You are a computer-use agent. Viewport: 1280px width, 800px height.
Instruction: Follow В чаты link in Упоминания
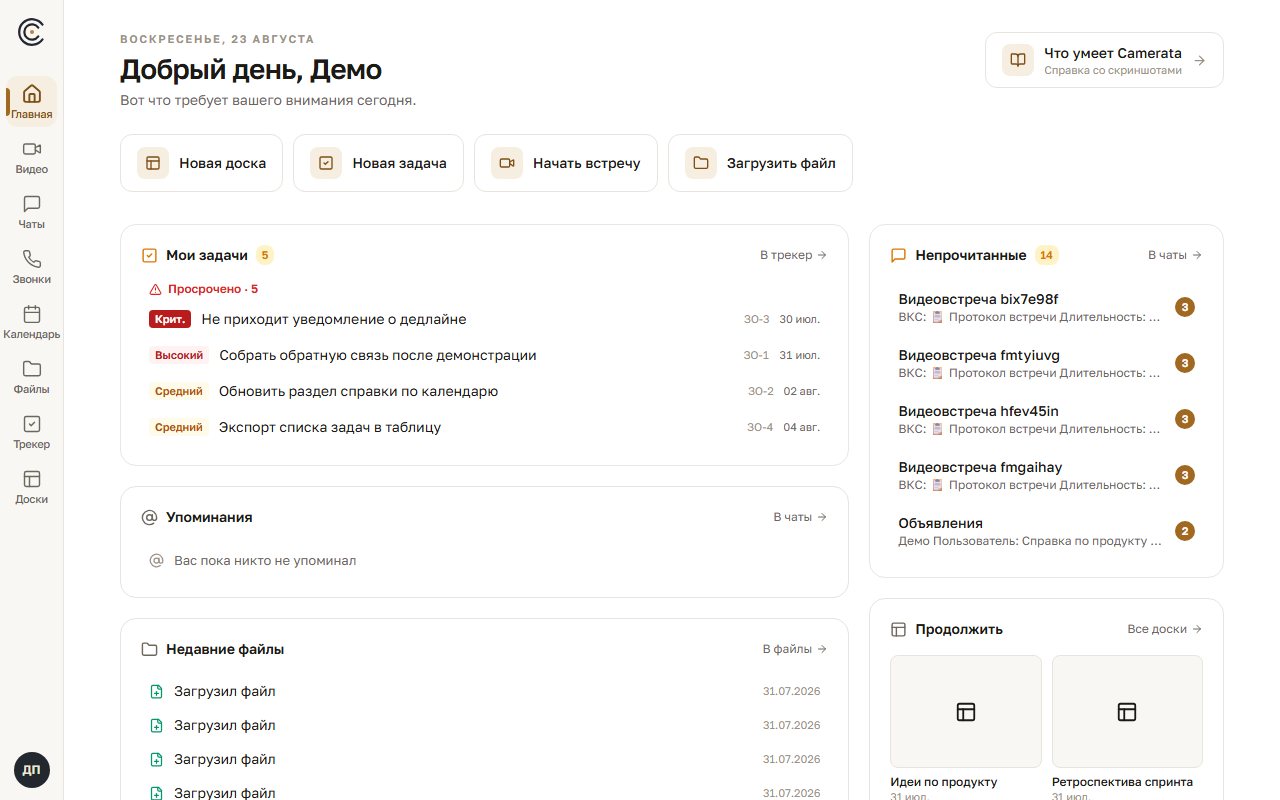click(x=800, y=517)
